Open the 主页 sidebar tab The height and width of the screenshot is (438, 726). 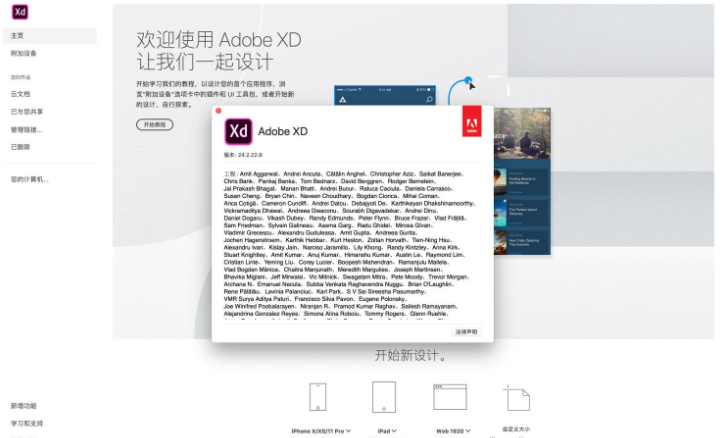pyautogui.click(x=50, y=36)
